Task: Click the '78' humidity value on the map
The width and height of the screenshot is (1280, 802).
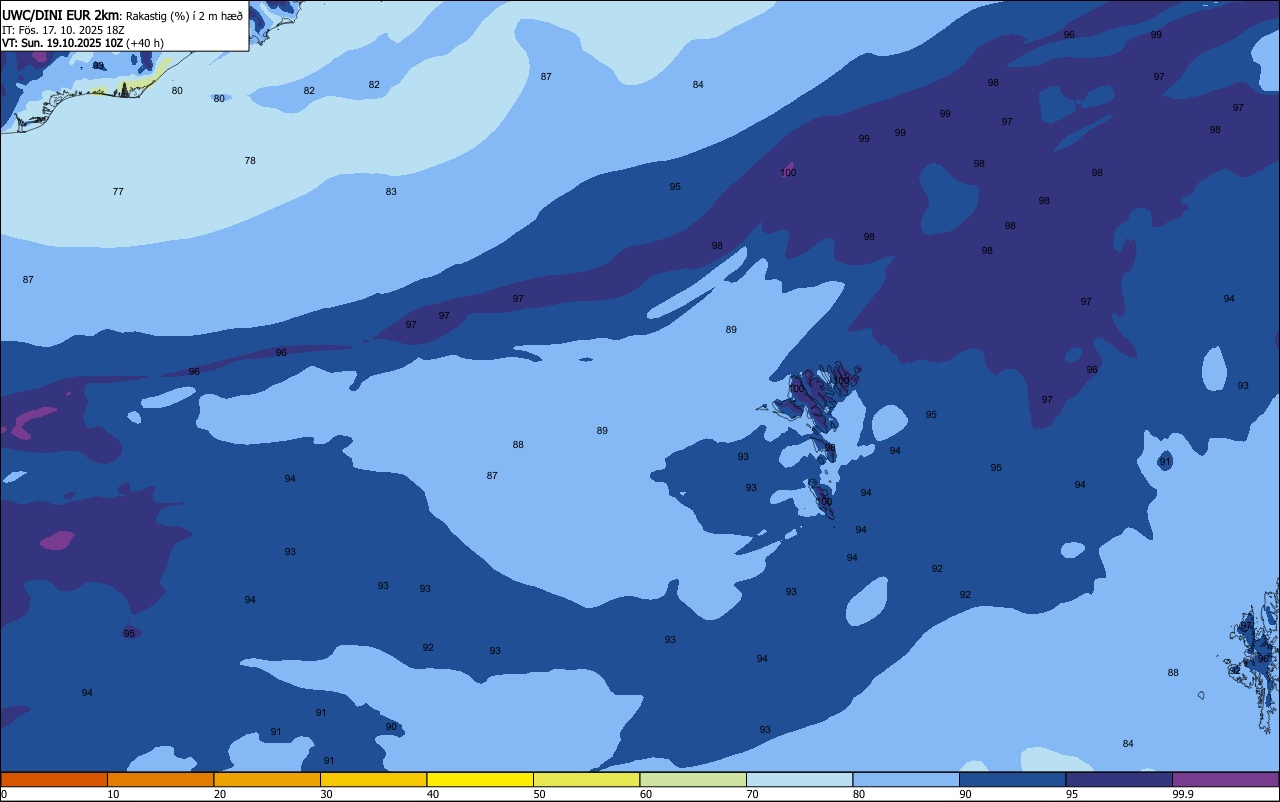Action: pyautogui.click(x=250, y=161)
